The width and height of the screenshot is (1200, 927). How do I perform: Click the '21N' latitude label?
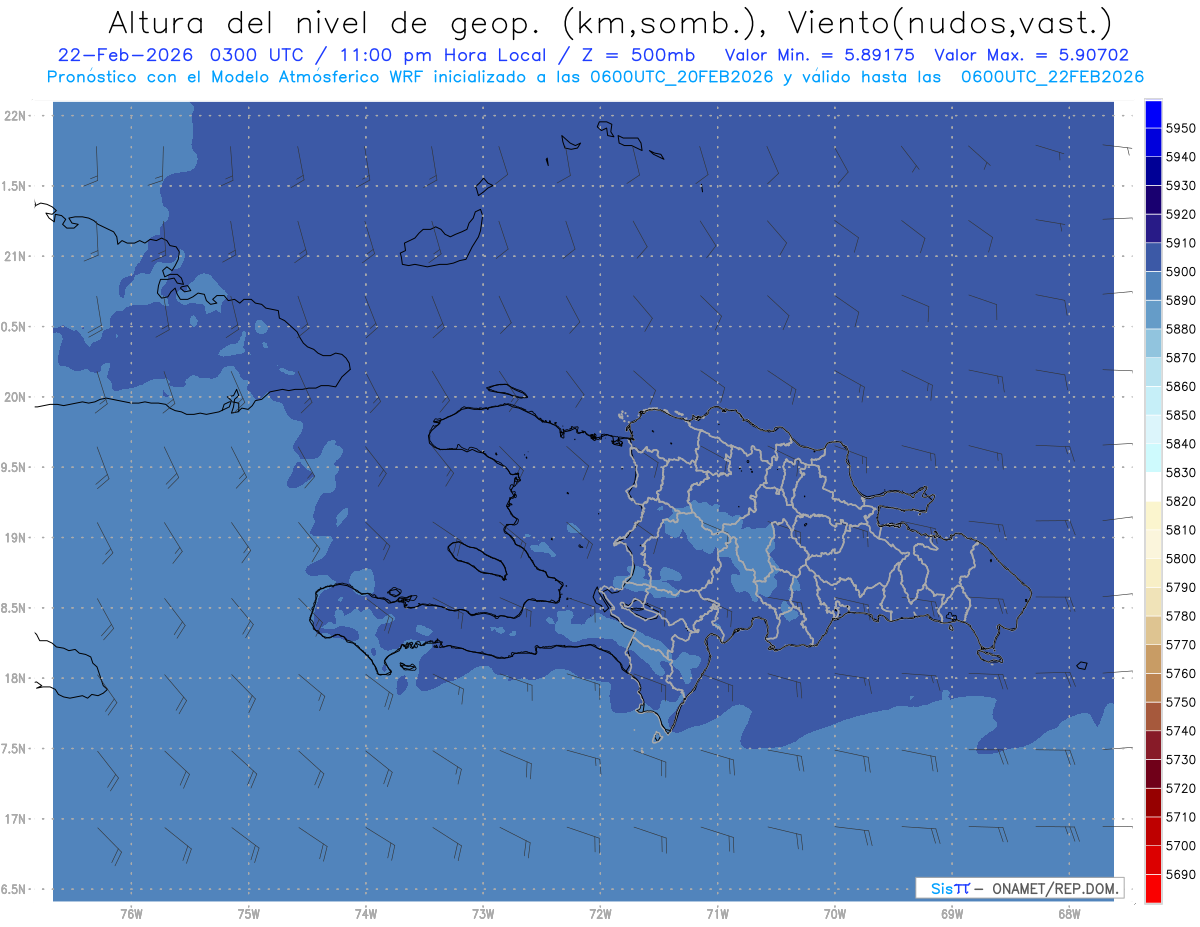(x=14, y=257)
